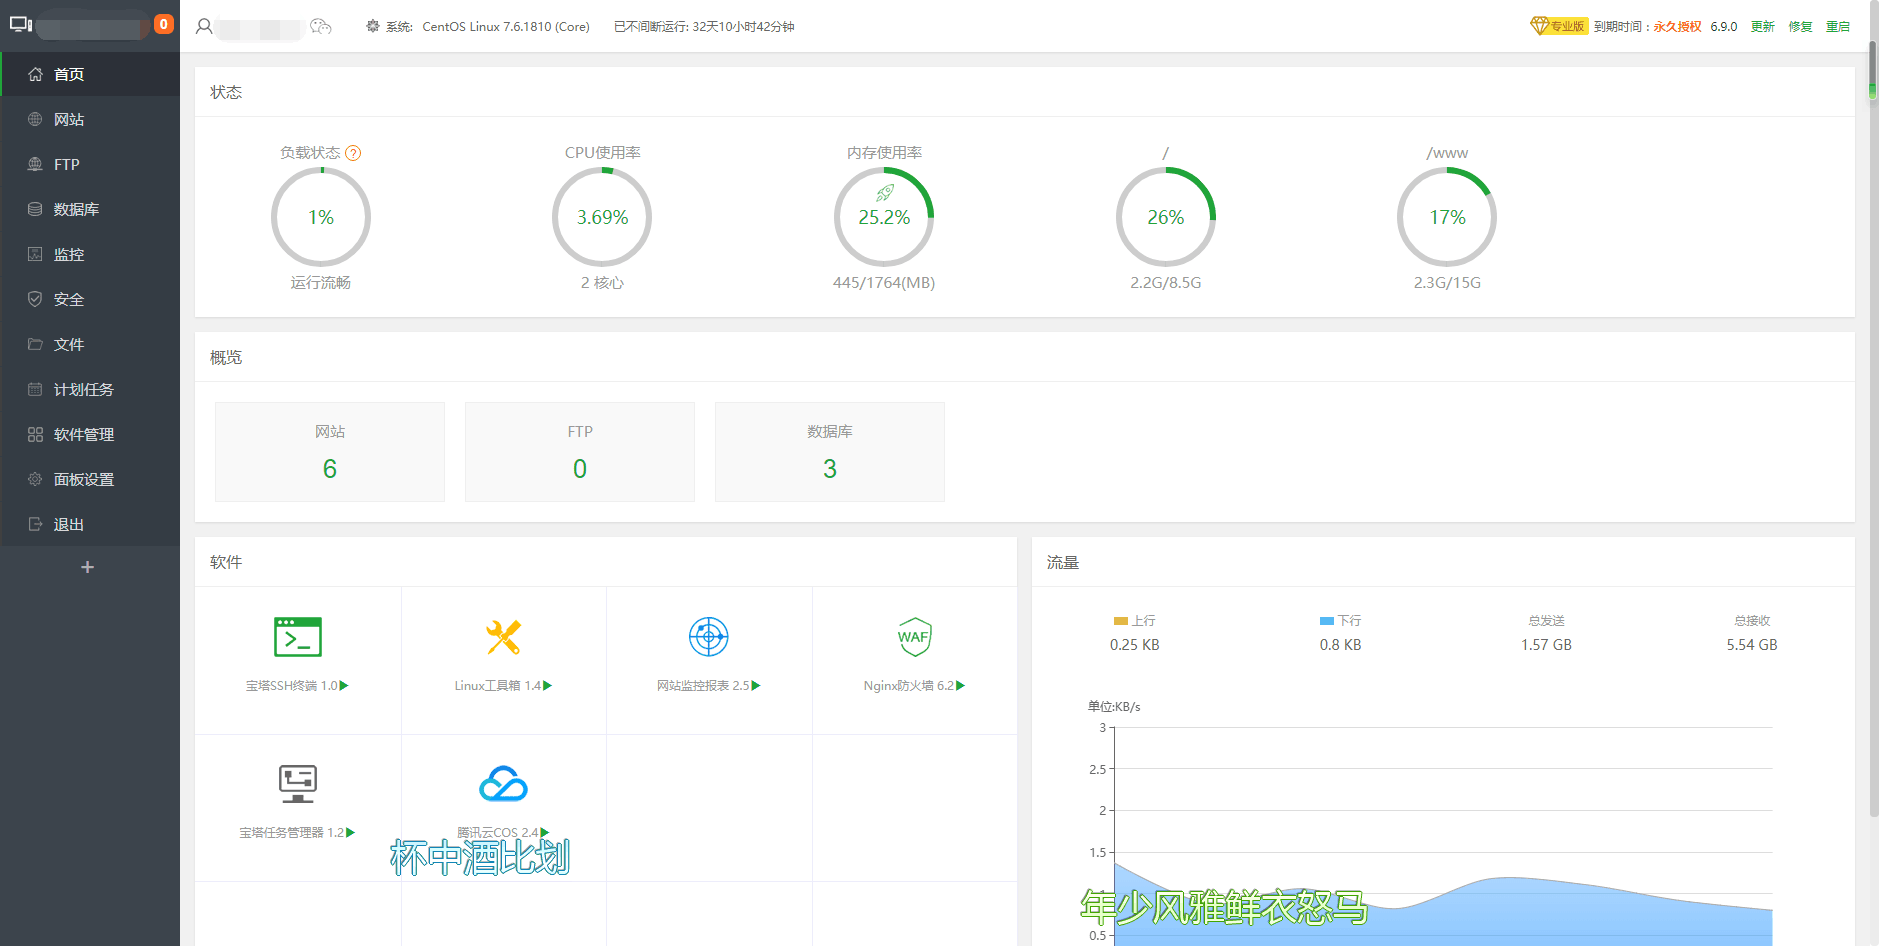The image size is (1879, 946).
Task: Toggle the 上行 chart legend
Action: pyautogui.click(x=1135, y=621)
